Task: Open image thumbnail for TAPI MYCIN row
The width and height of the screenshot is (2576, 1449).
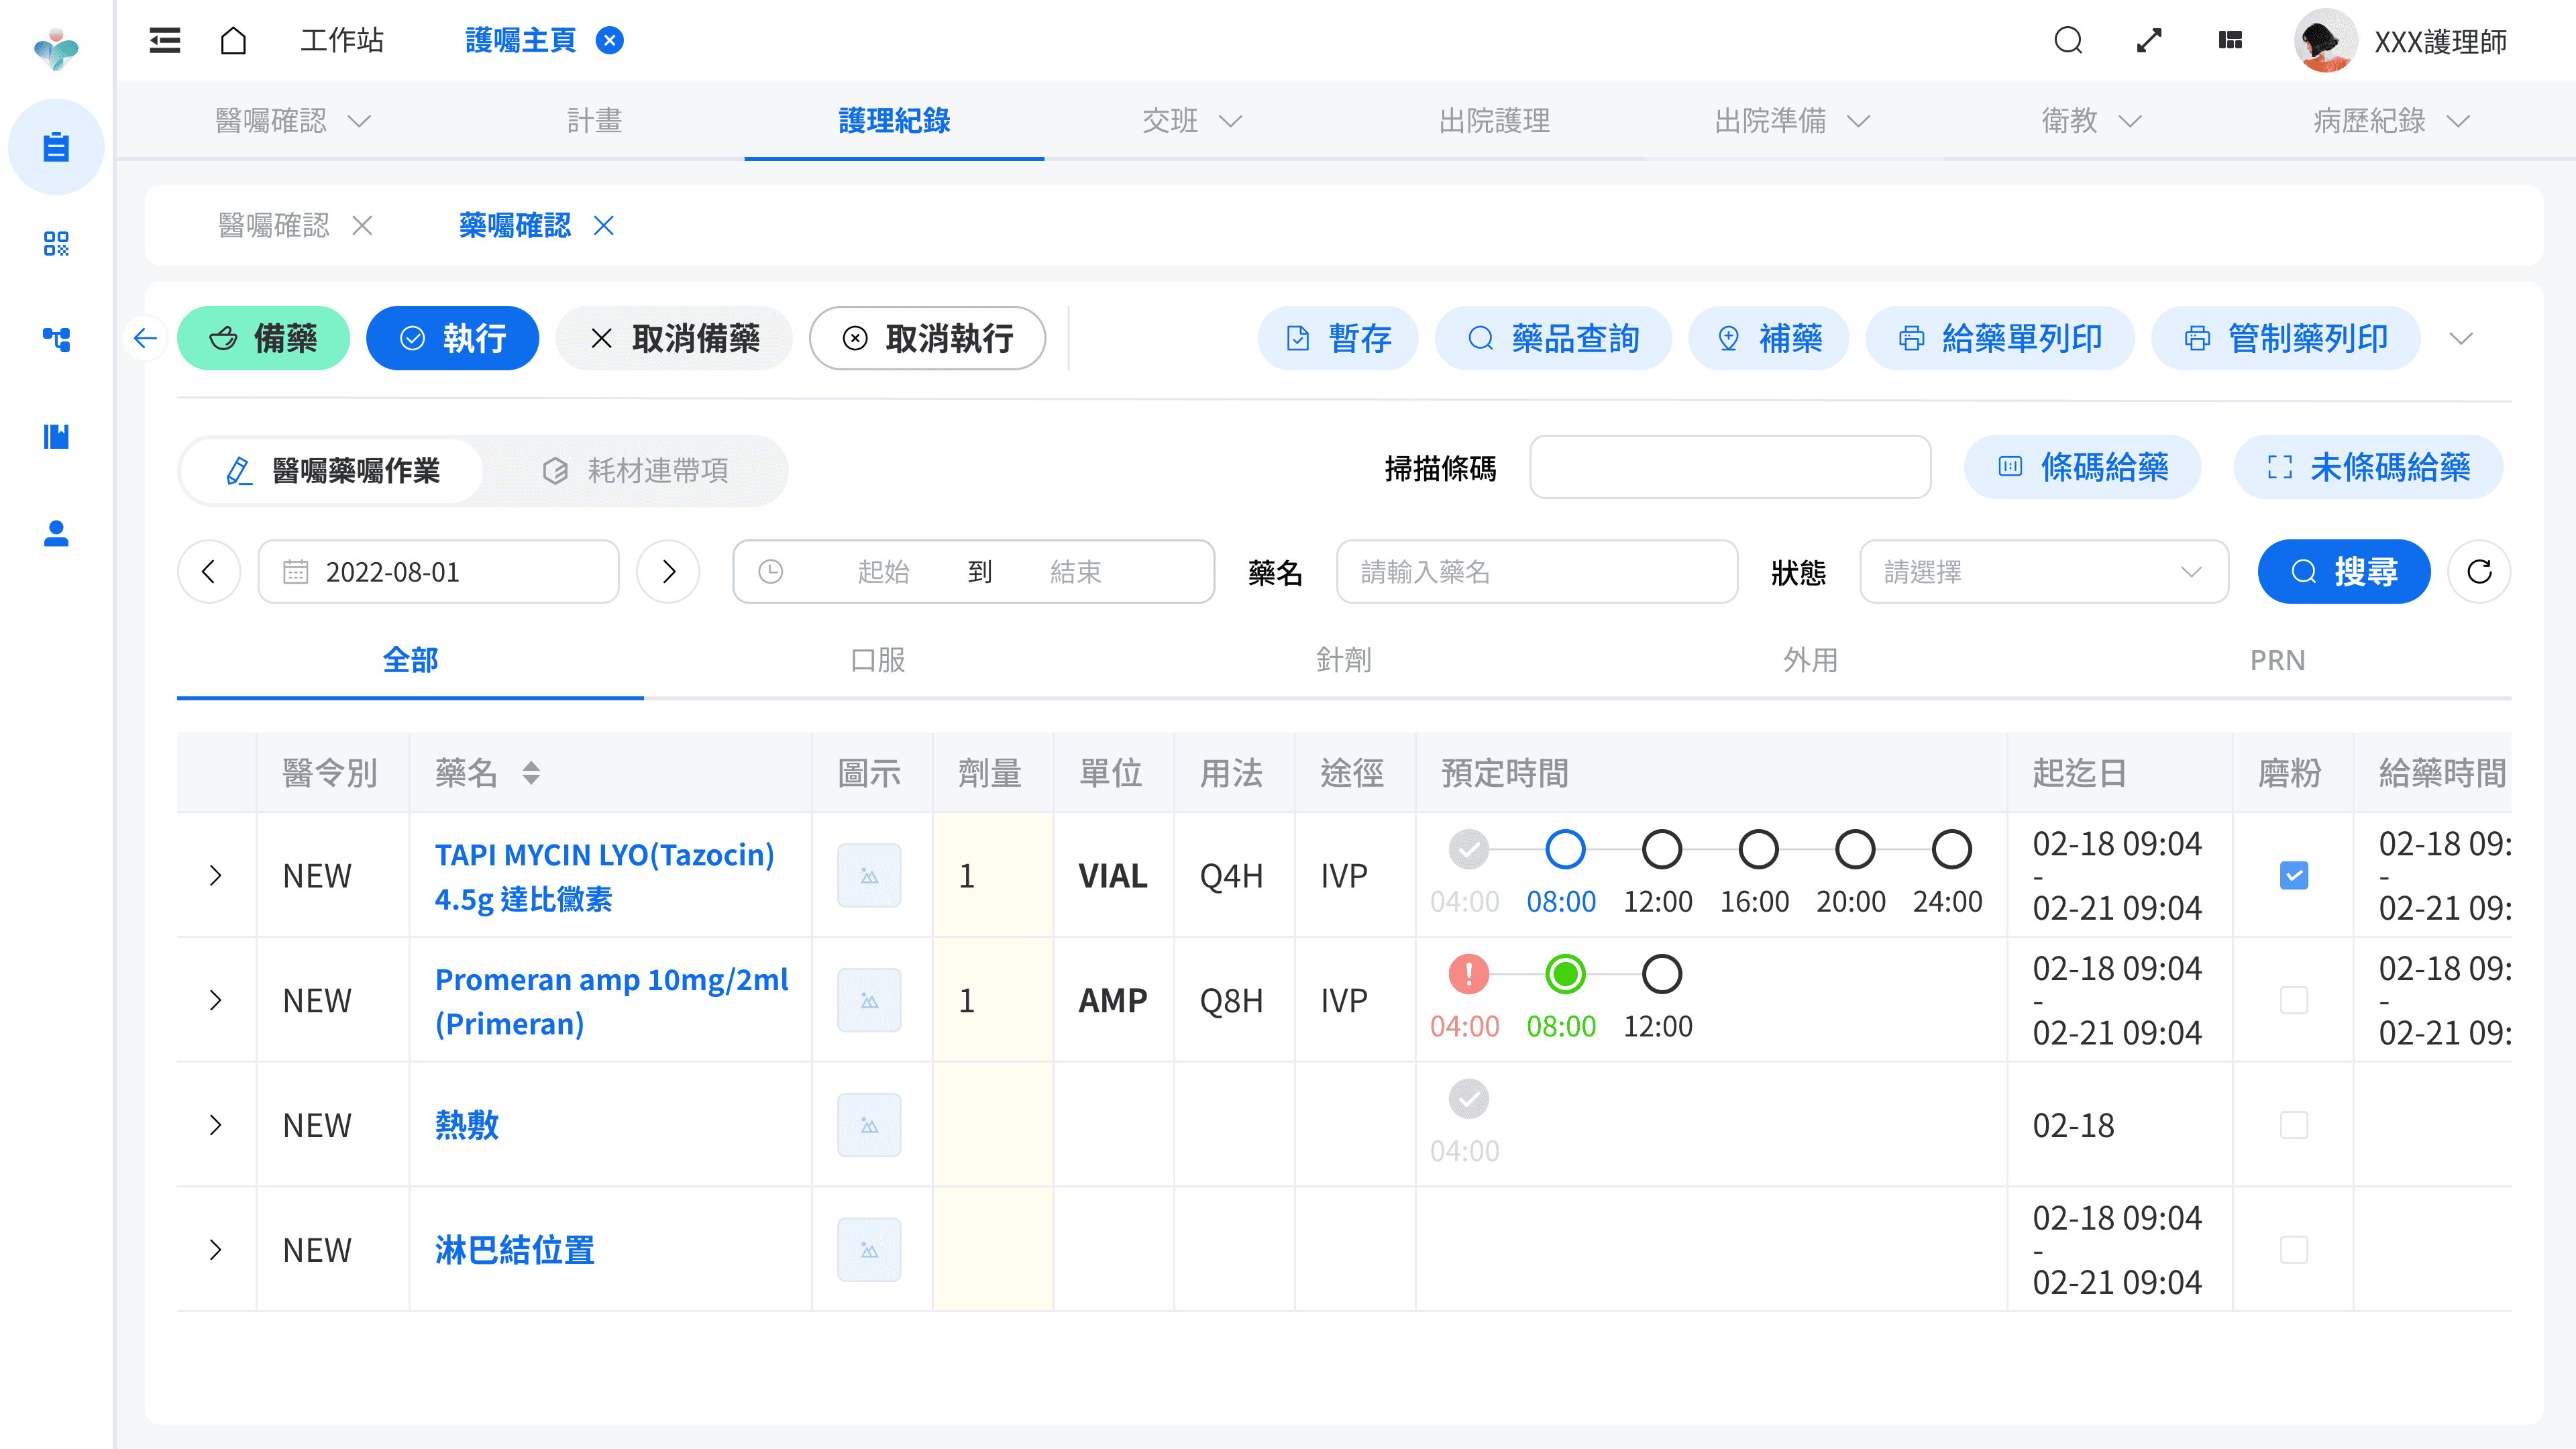Action: [x=869, y=875]
